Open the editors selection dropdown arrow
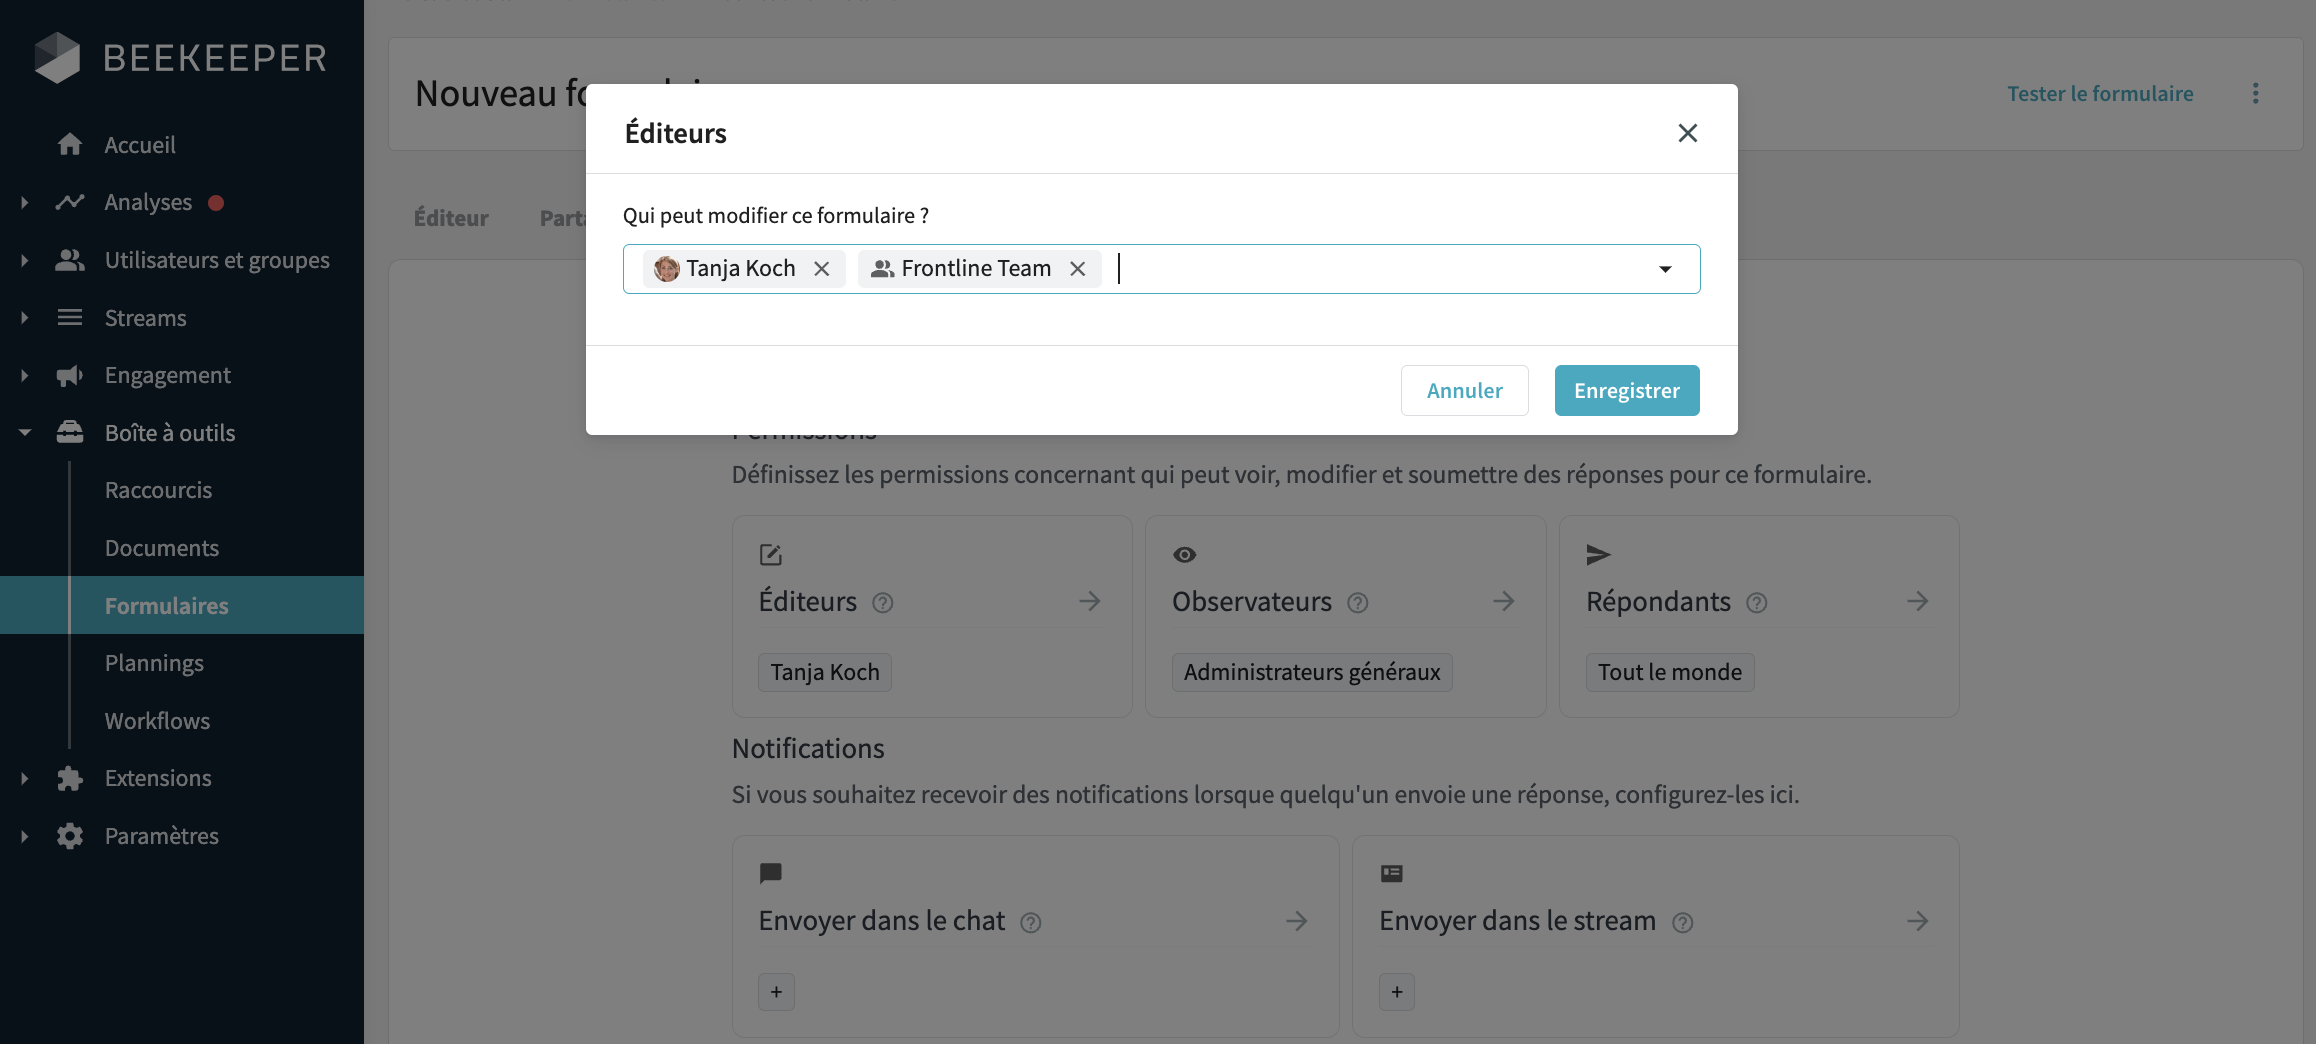 (x=1665, y=269)
